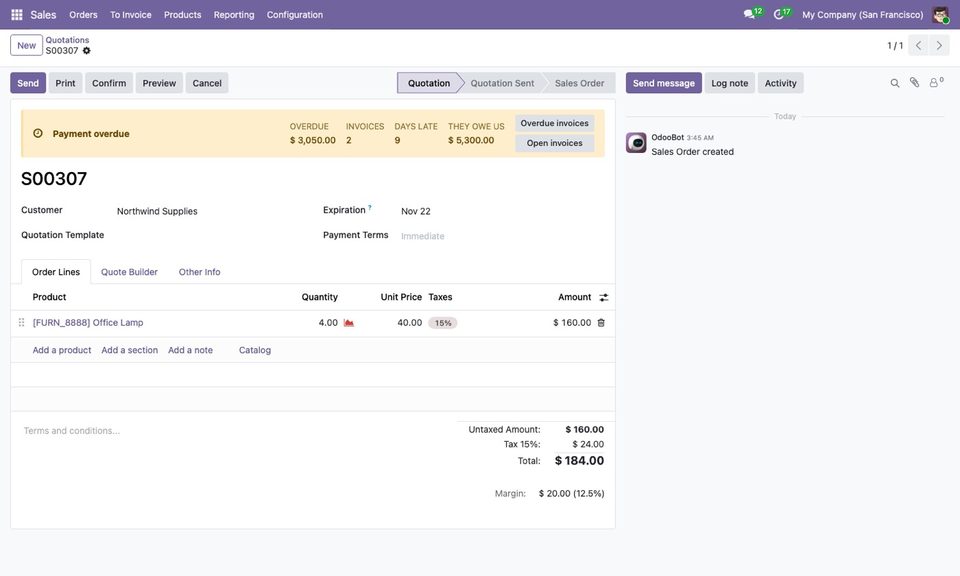Open the activities clock icon
The width and height of the screenshot is (960, 576).
coord(779,14)
